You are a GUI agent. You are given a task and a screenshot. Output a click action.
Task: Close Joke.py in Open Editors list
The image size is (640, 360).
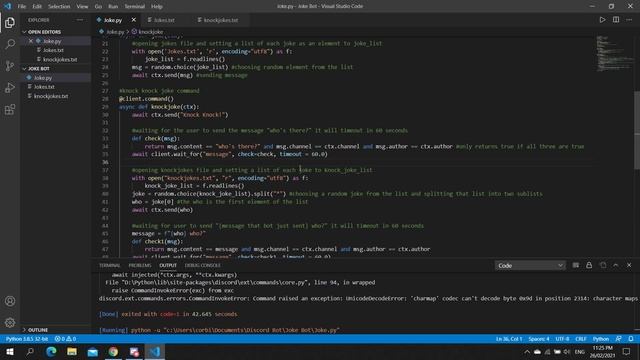(31, 41)
